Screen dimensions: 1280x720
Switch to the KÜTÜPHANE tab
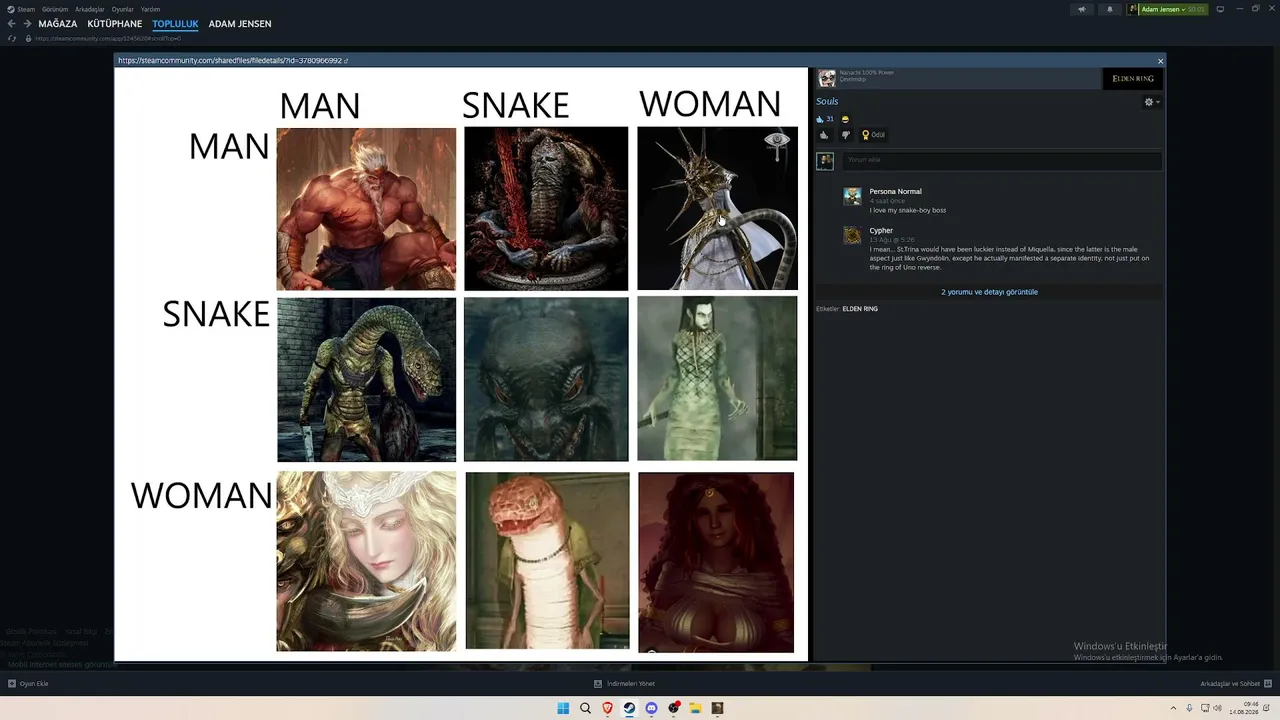point(115,24)
